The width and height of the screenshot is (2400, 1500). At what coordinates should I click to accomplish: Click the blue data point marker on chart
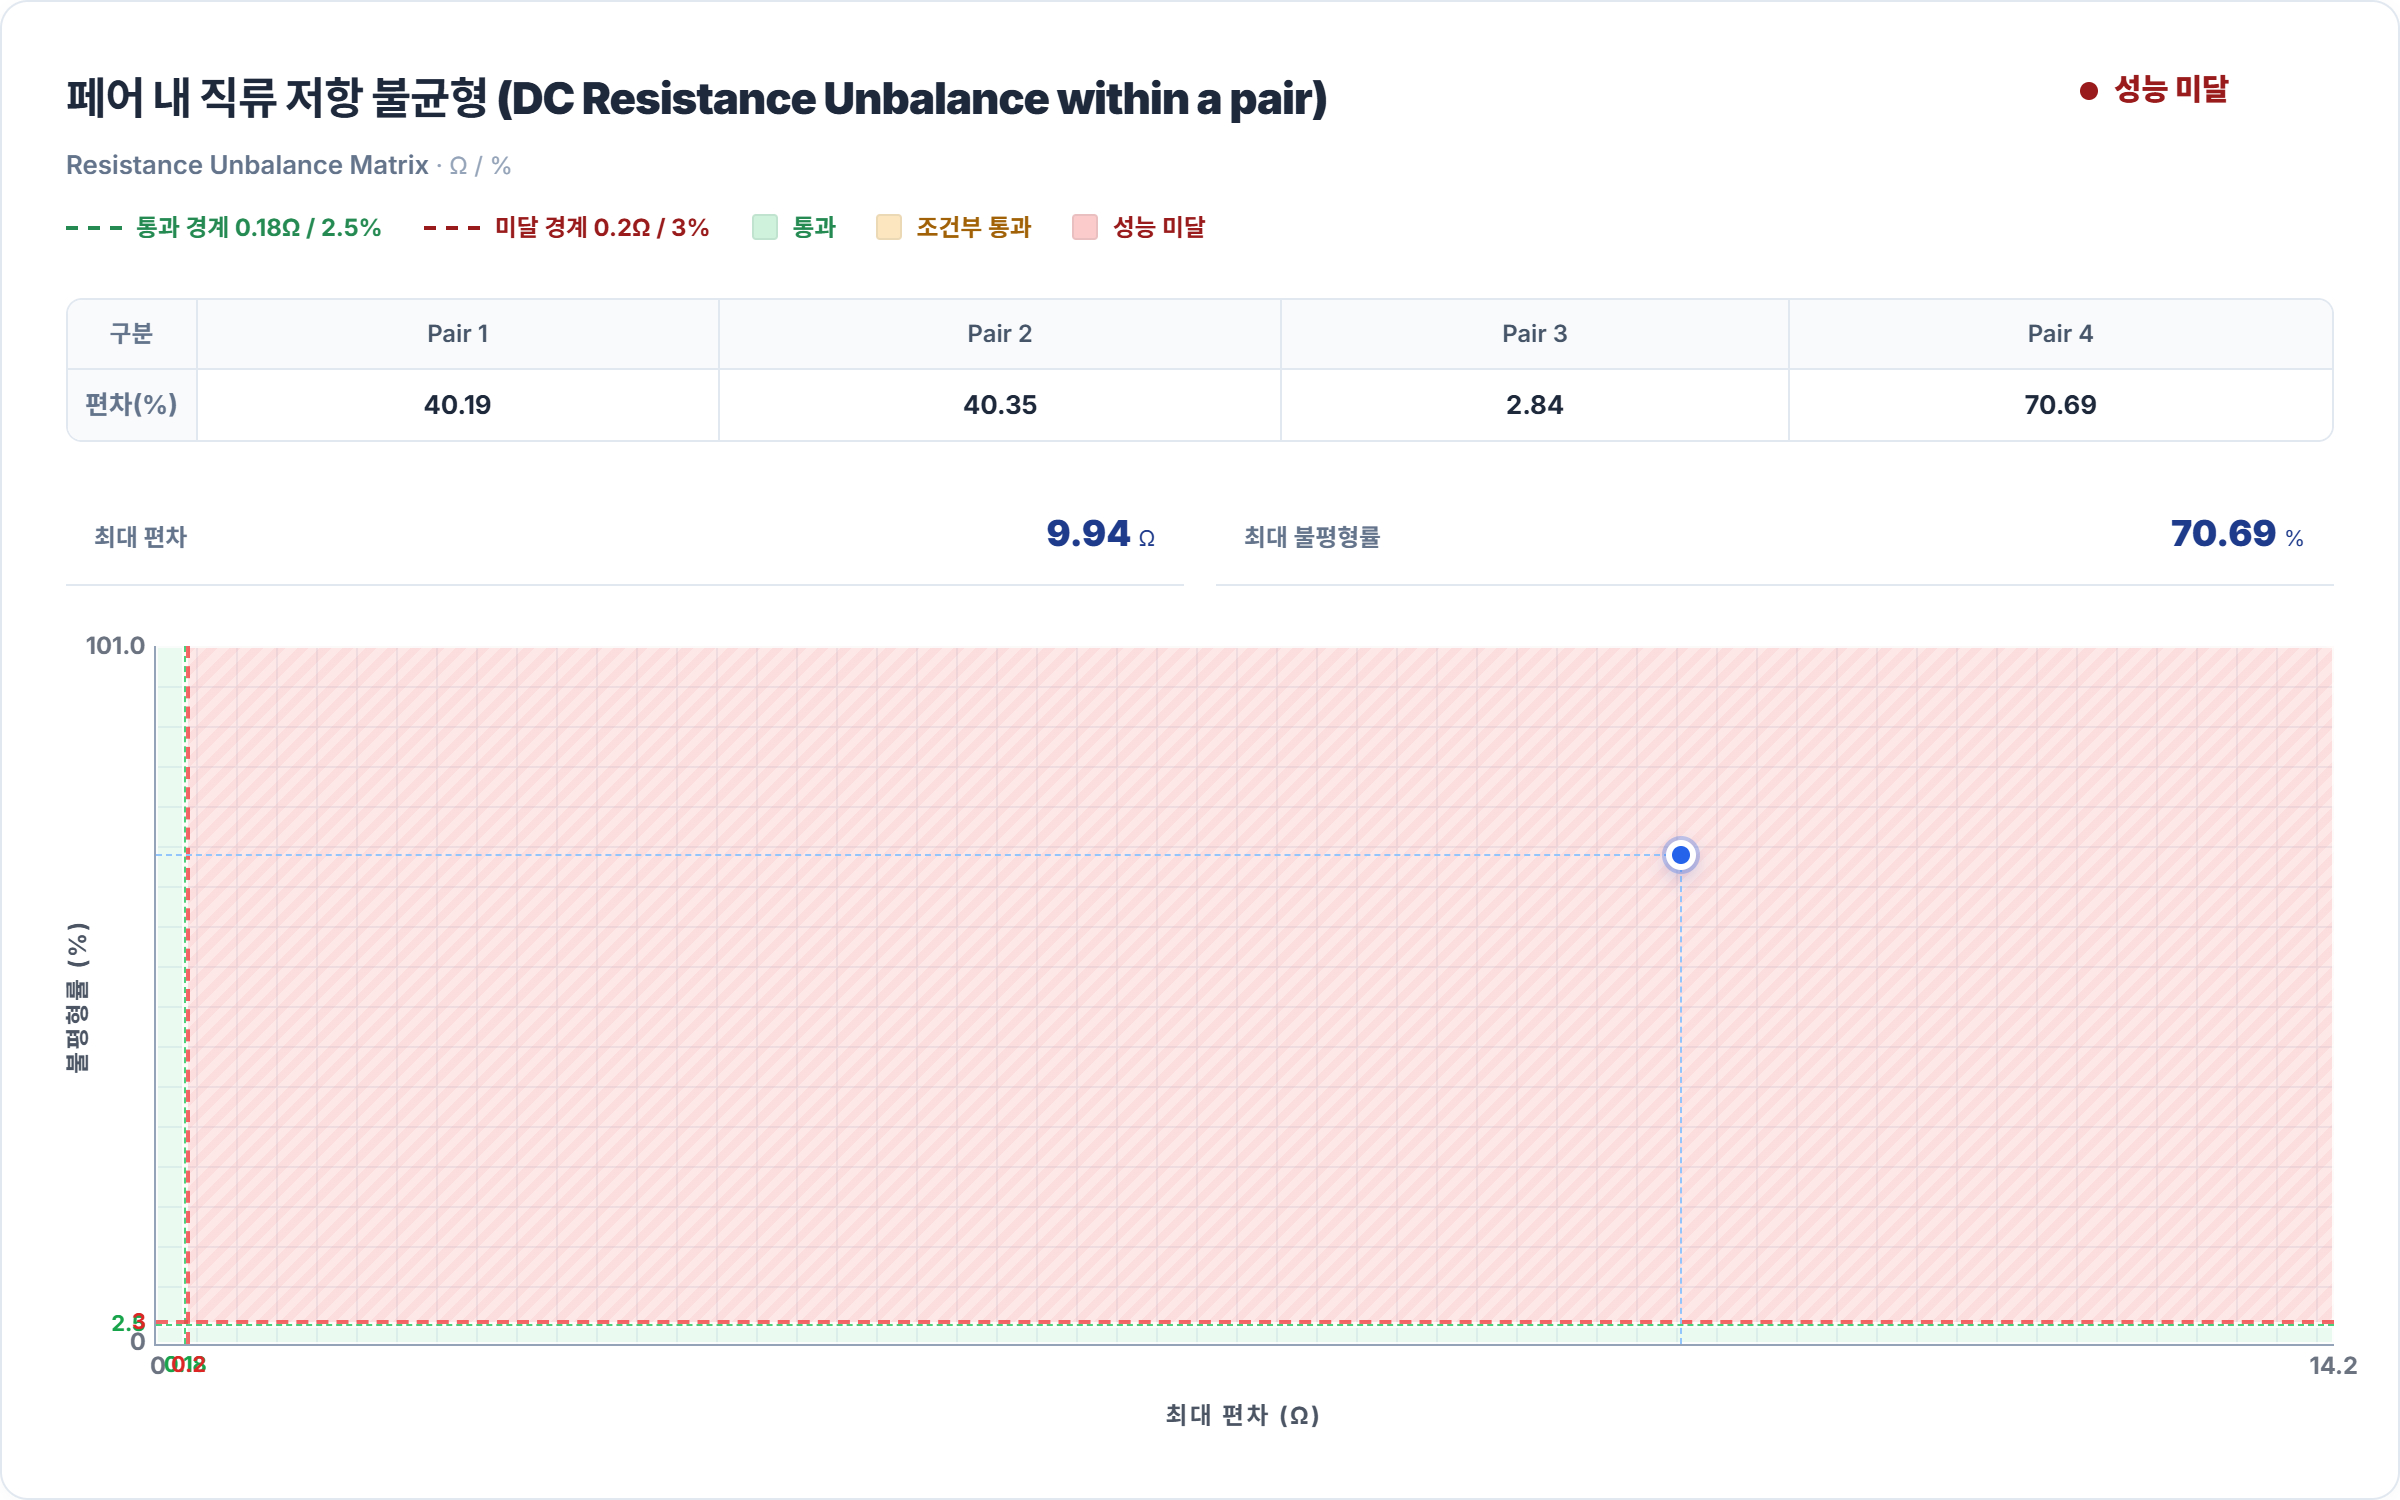(1680, 855)
